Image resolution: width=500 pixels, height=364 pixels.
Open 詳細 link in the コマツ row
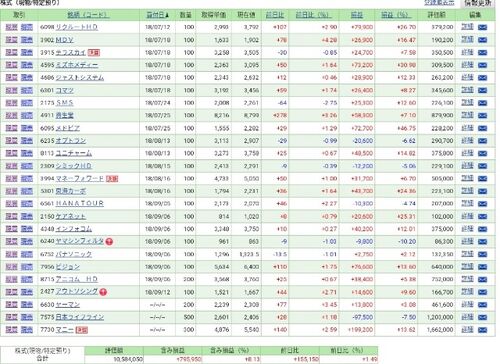point(467,90)
